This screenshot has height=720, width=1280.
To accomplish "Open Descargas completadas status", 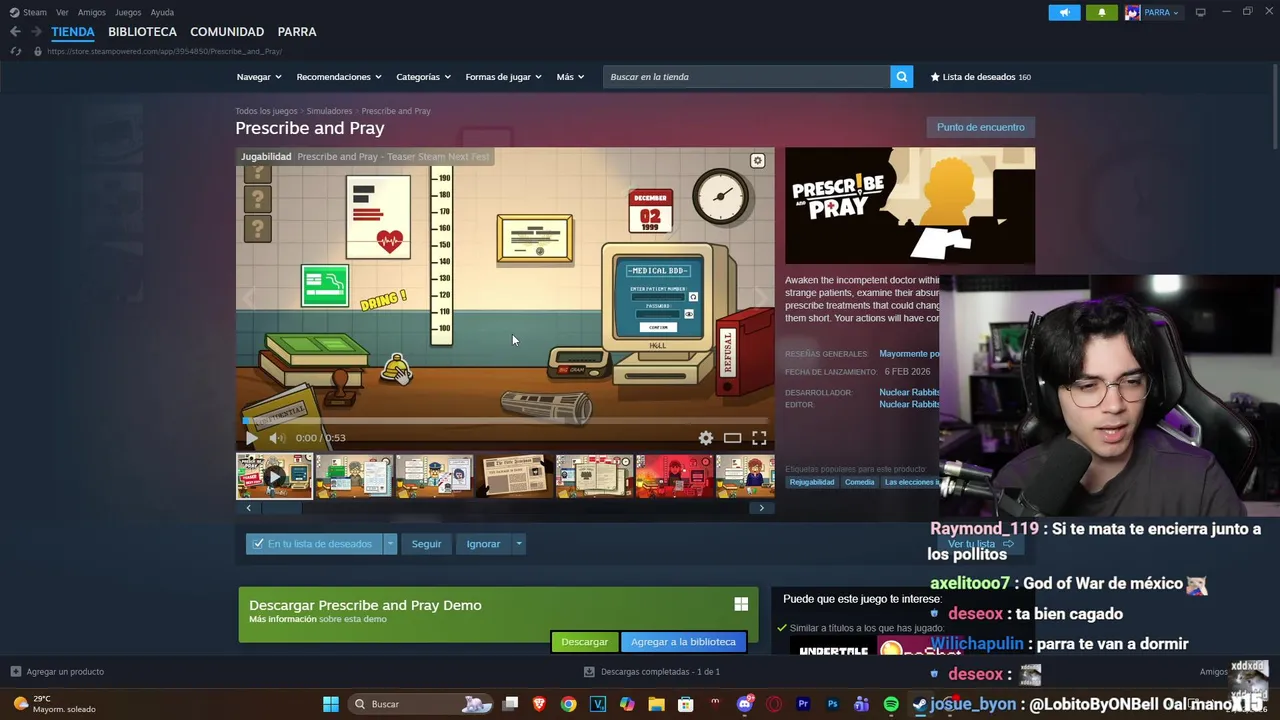I will (651, 672).
